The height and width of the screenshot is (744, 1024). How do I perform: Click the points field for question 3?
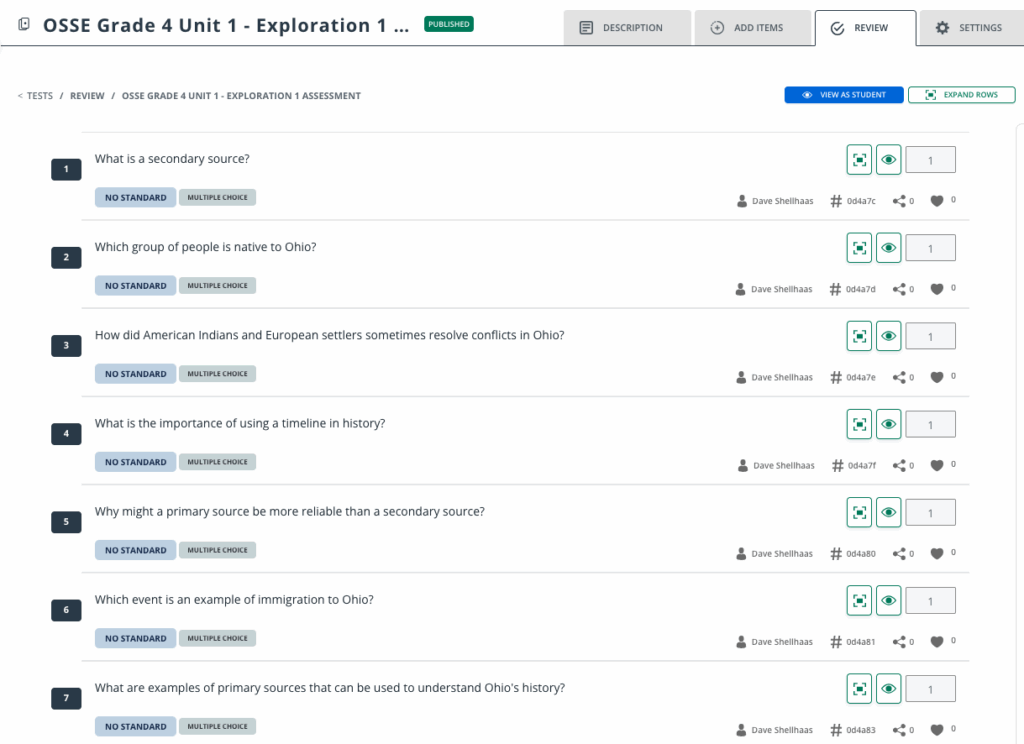click(x=930, y=336)
